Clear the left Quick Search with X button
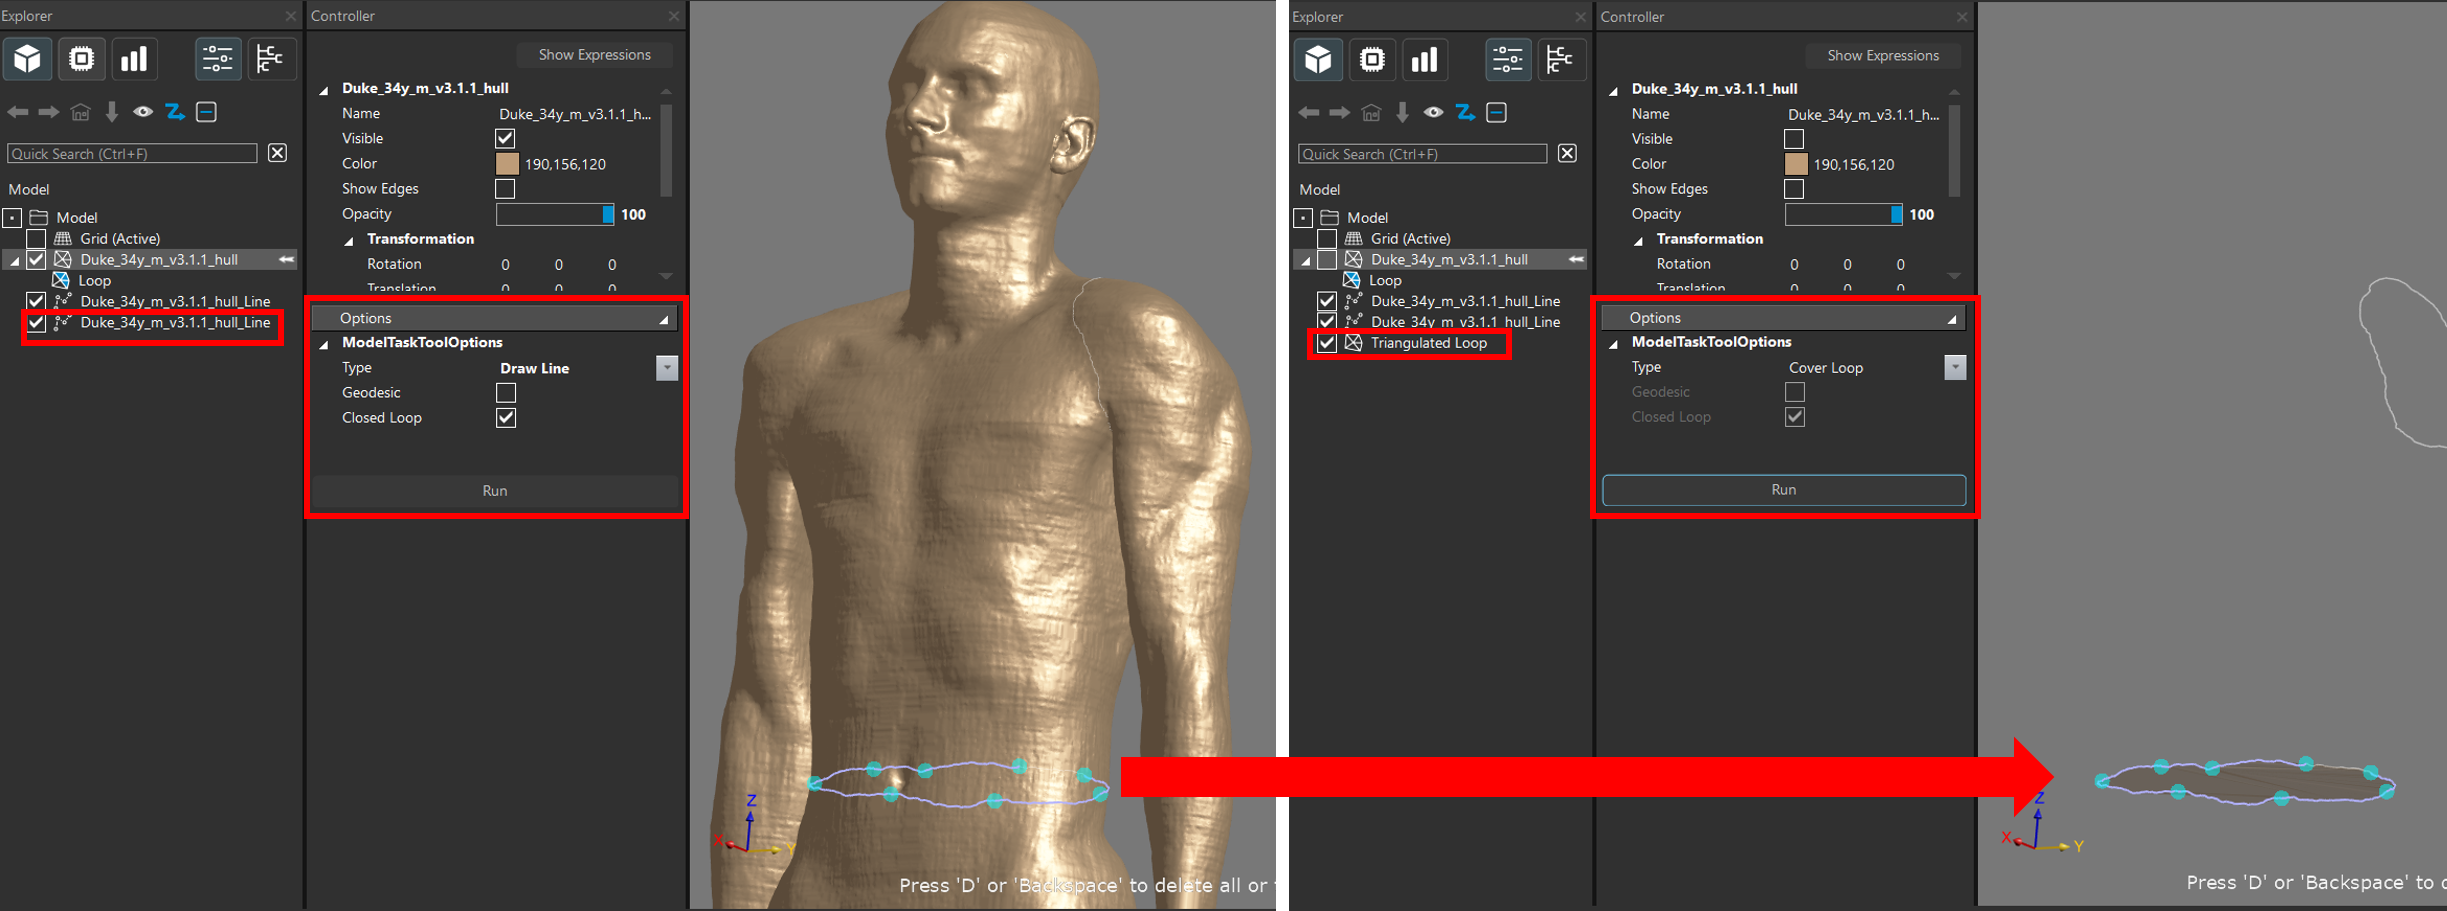 [x=277, y=153]
